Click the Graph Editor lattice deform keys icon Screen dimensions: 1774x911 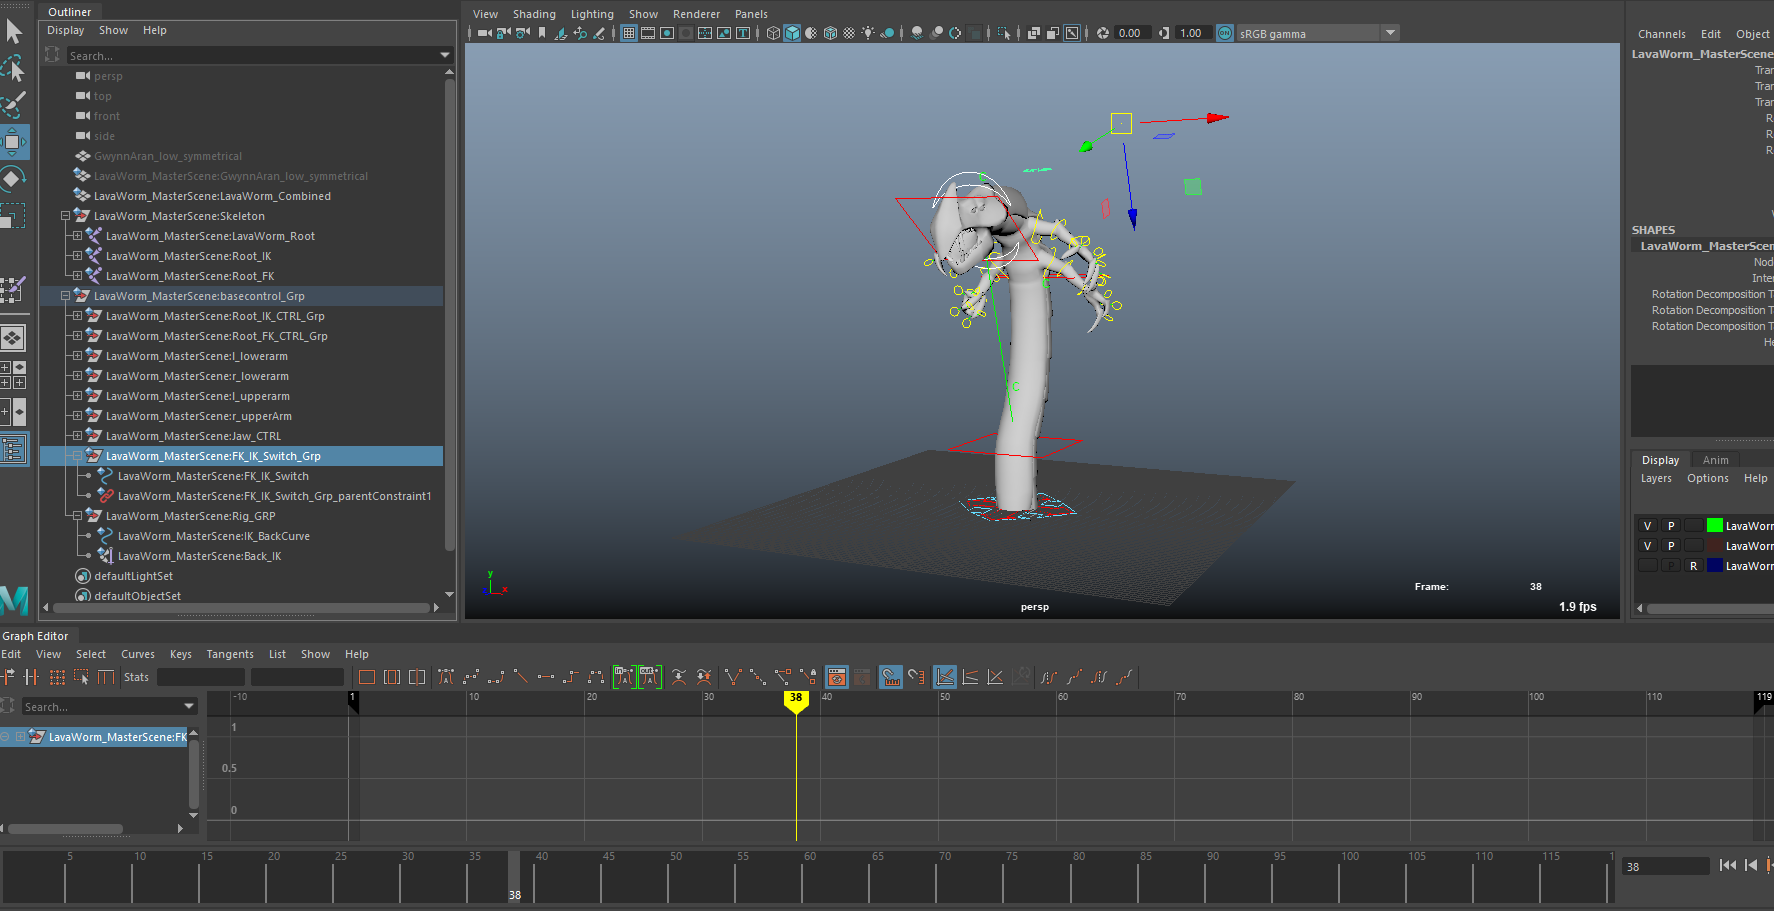pyautogui.click(x=57, y=677)
